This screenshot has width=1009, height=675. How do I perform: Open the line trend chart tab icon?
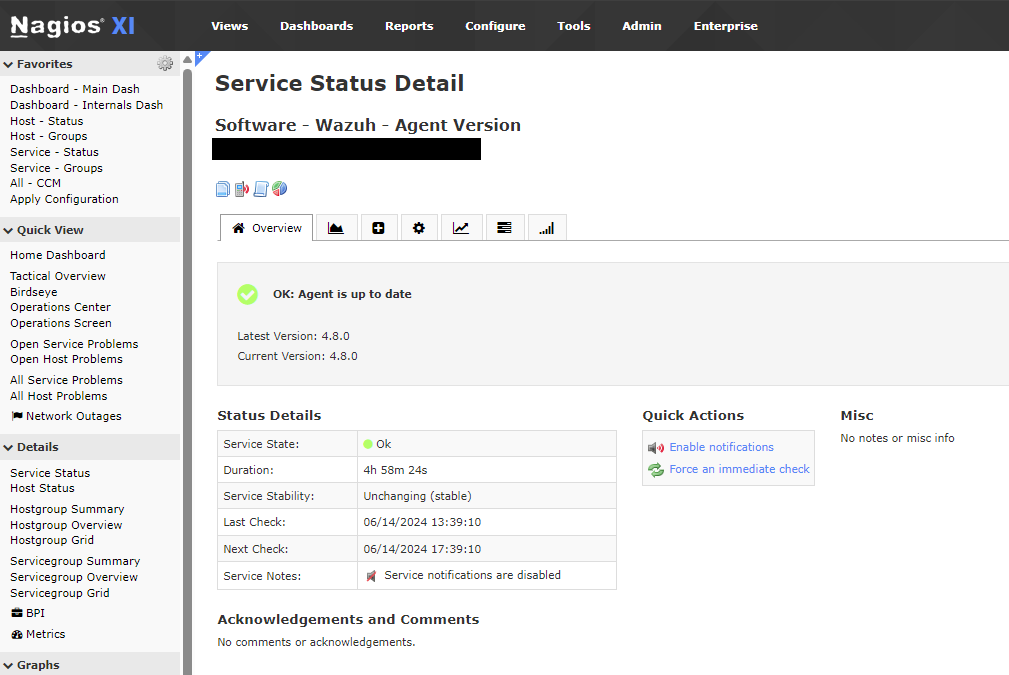point(461,228)
